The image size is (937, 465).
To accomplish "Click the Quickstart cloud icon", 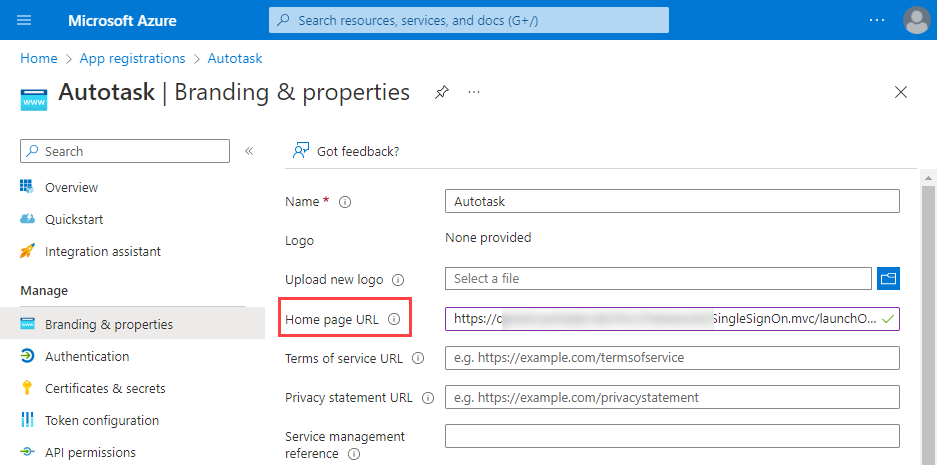I will tap(27, 219).
